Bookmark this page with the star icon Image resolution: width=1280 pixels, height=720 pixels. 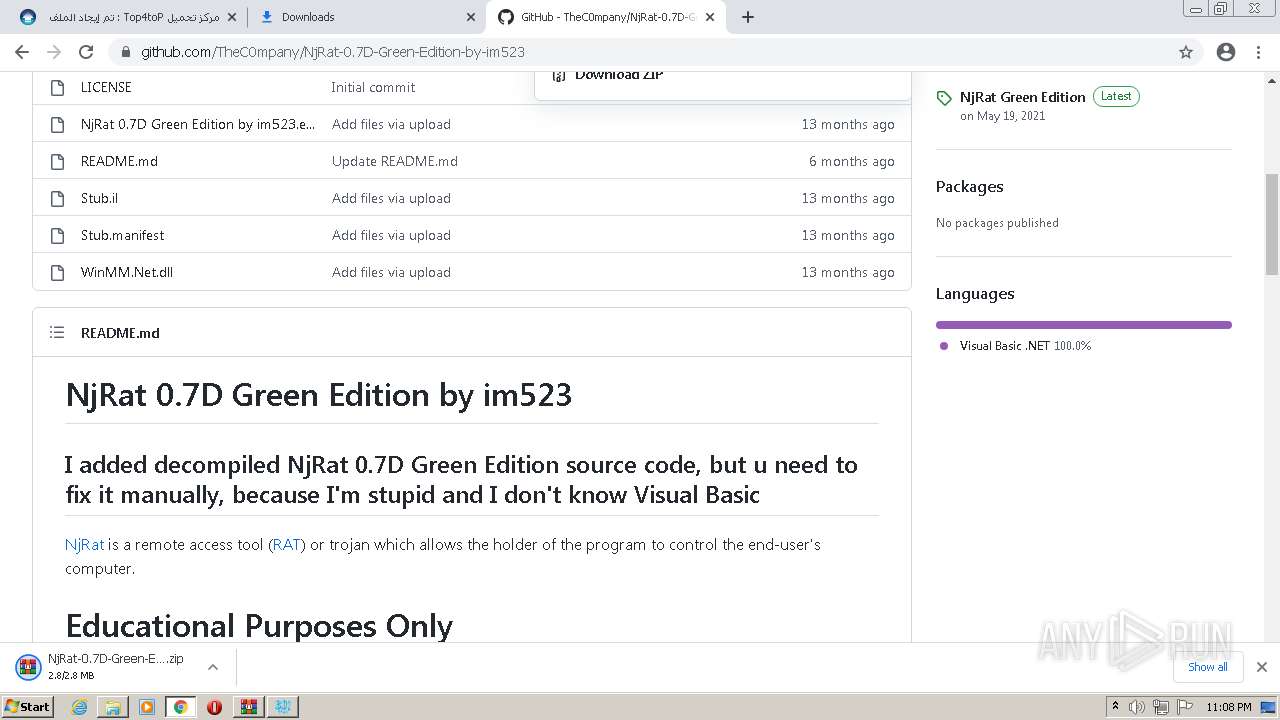click(1186, 52)
